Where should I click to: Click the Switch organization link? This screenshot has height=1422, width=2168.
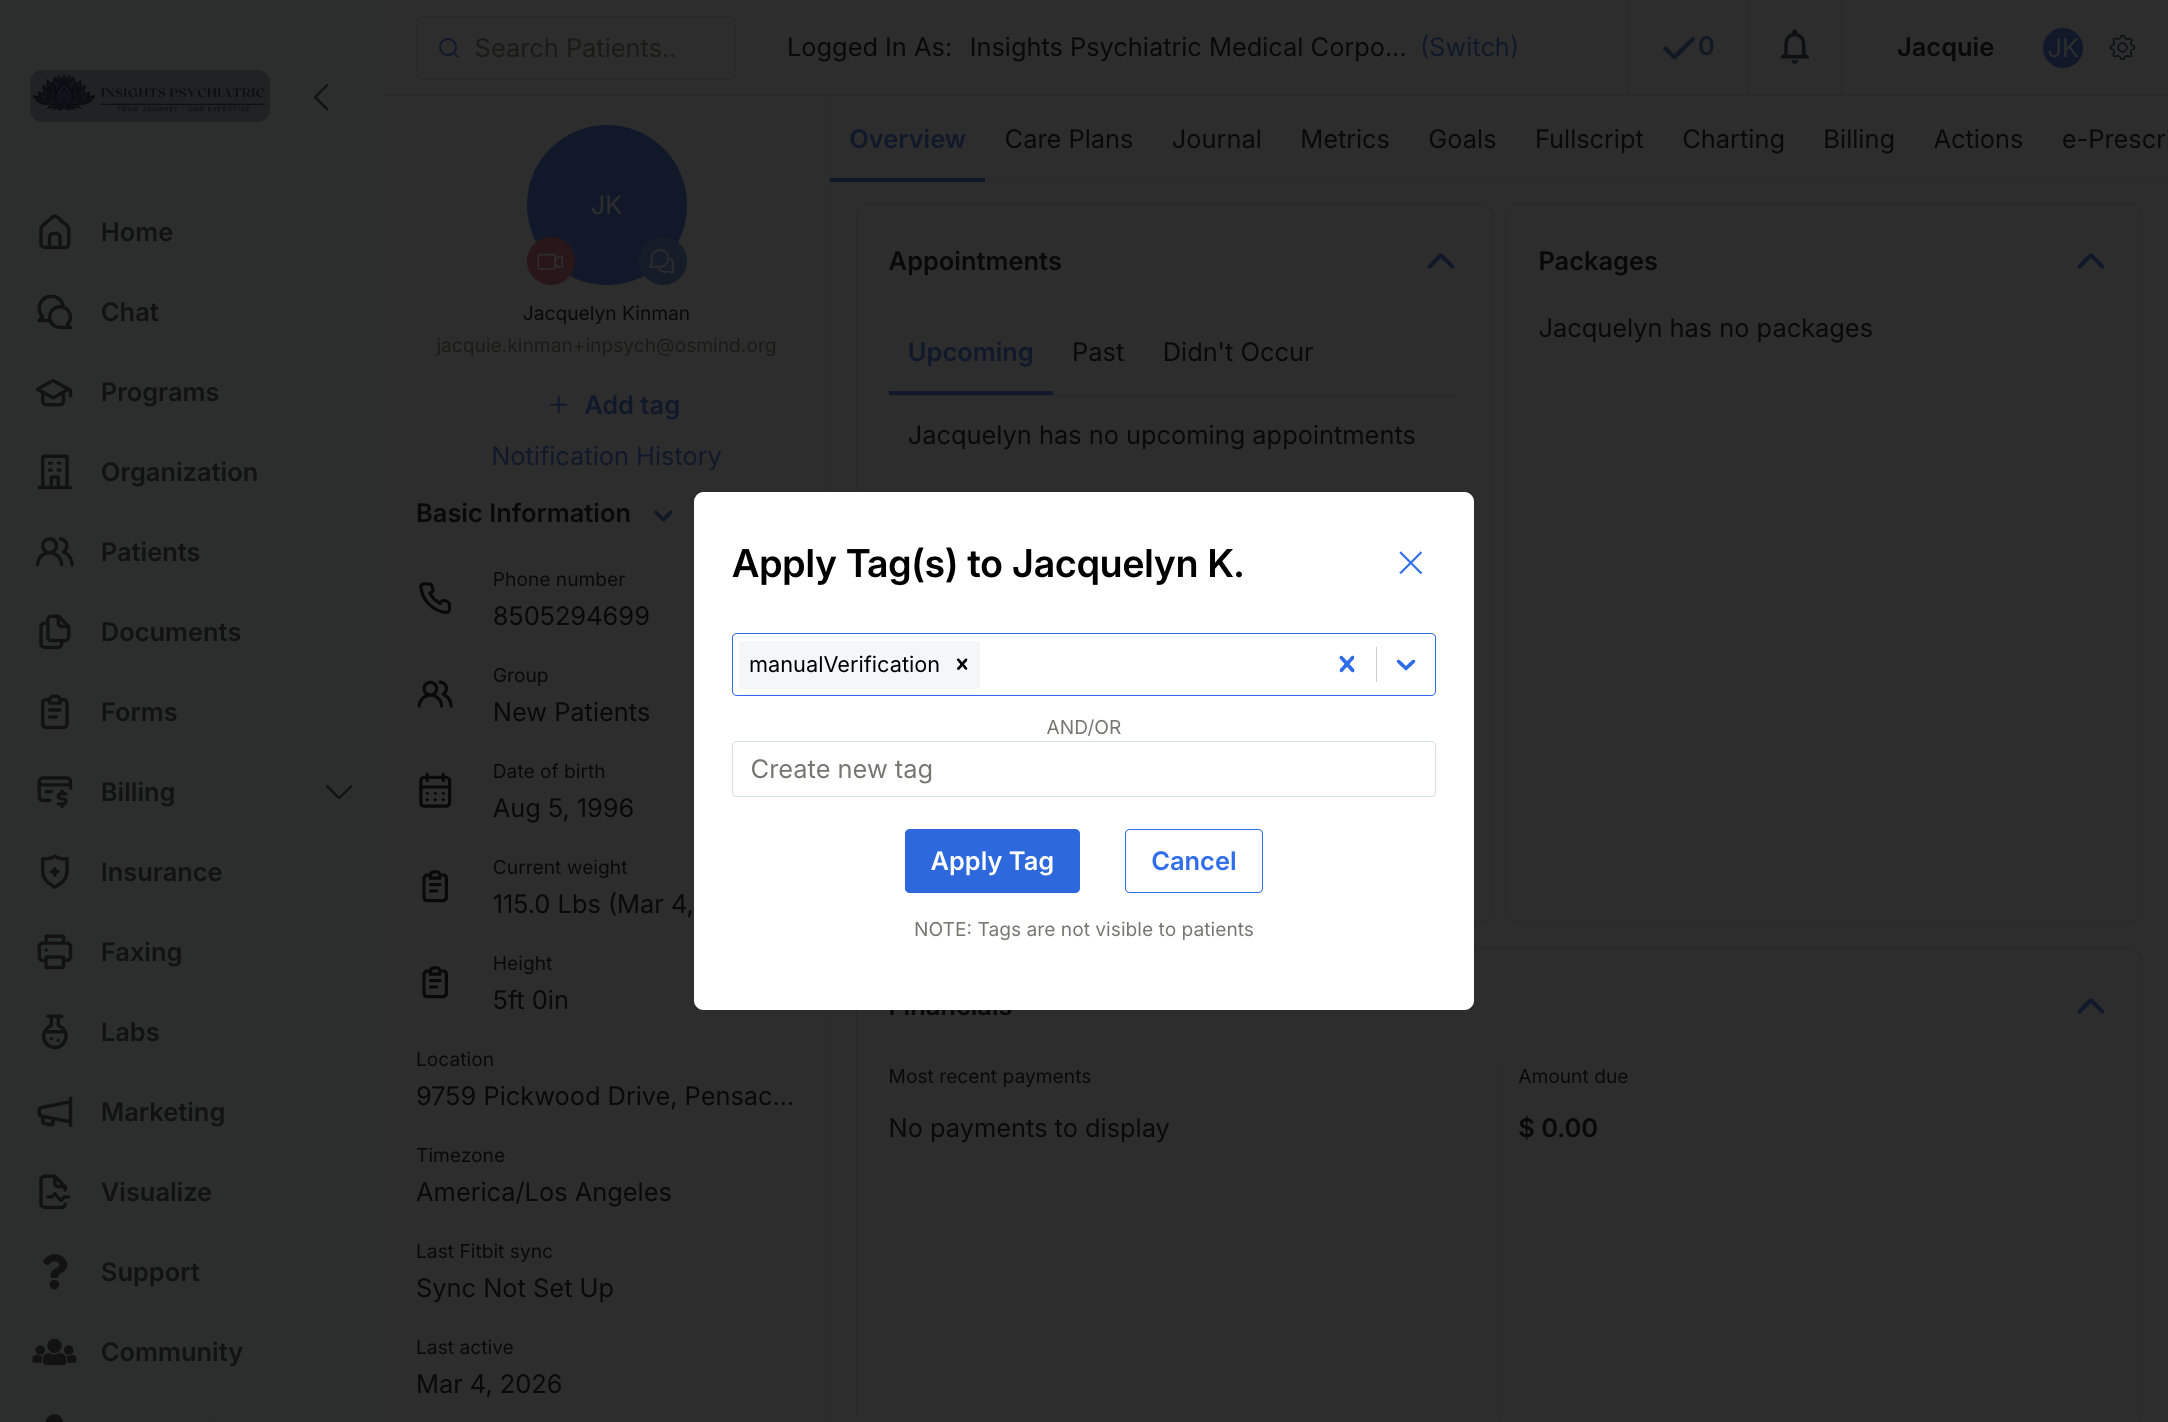click(1469, 47)
